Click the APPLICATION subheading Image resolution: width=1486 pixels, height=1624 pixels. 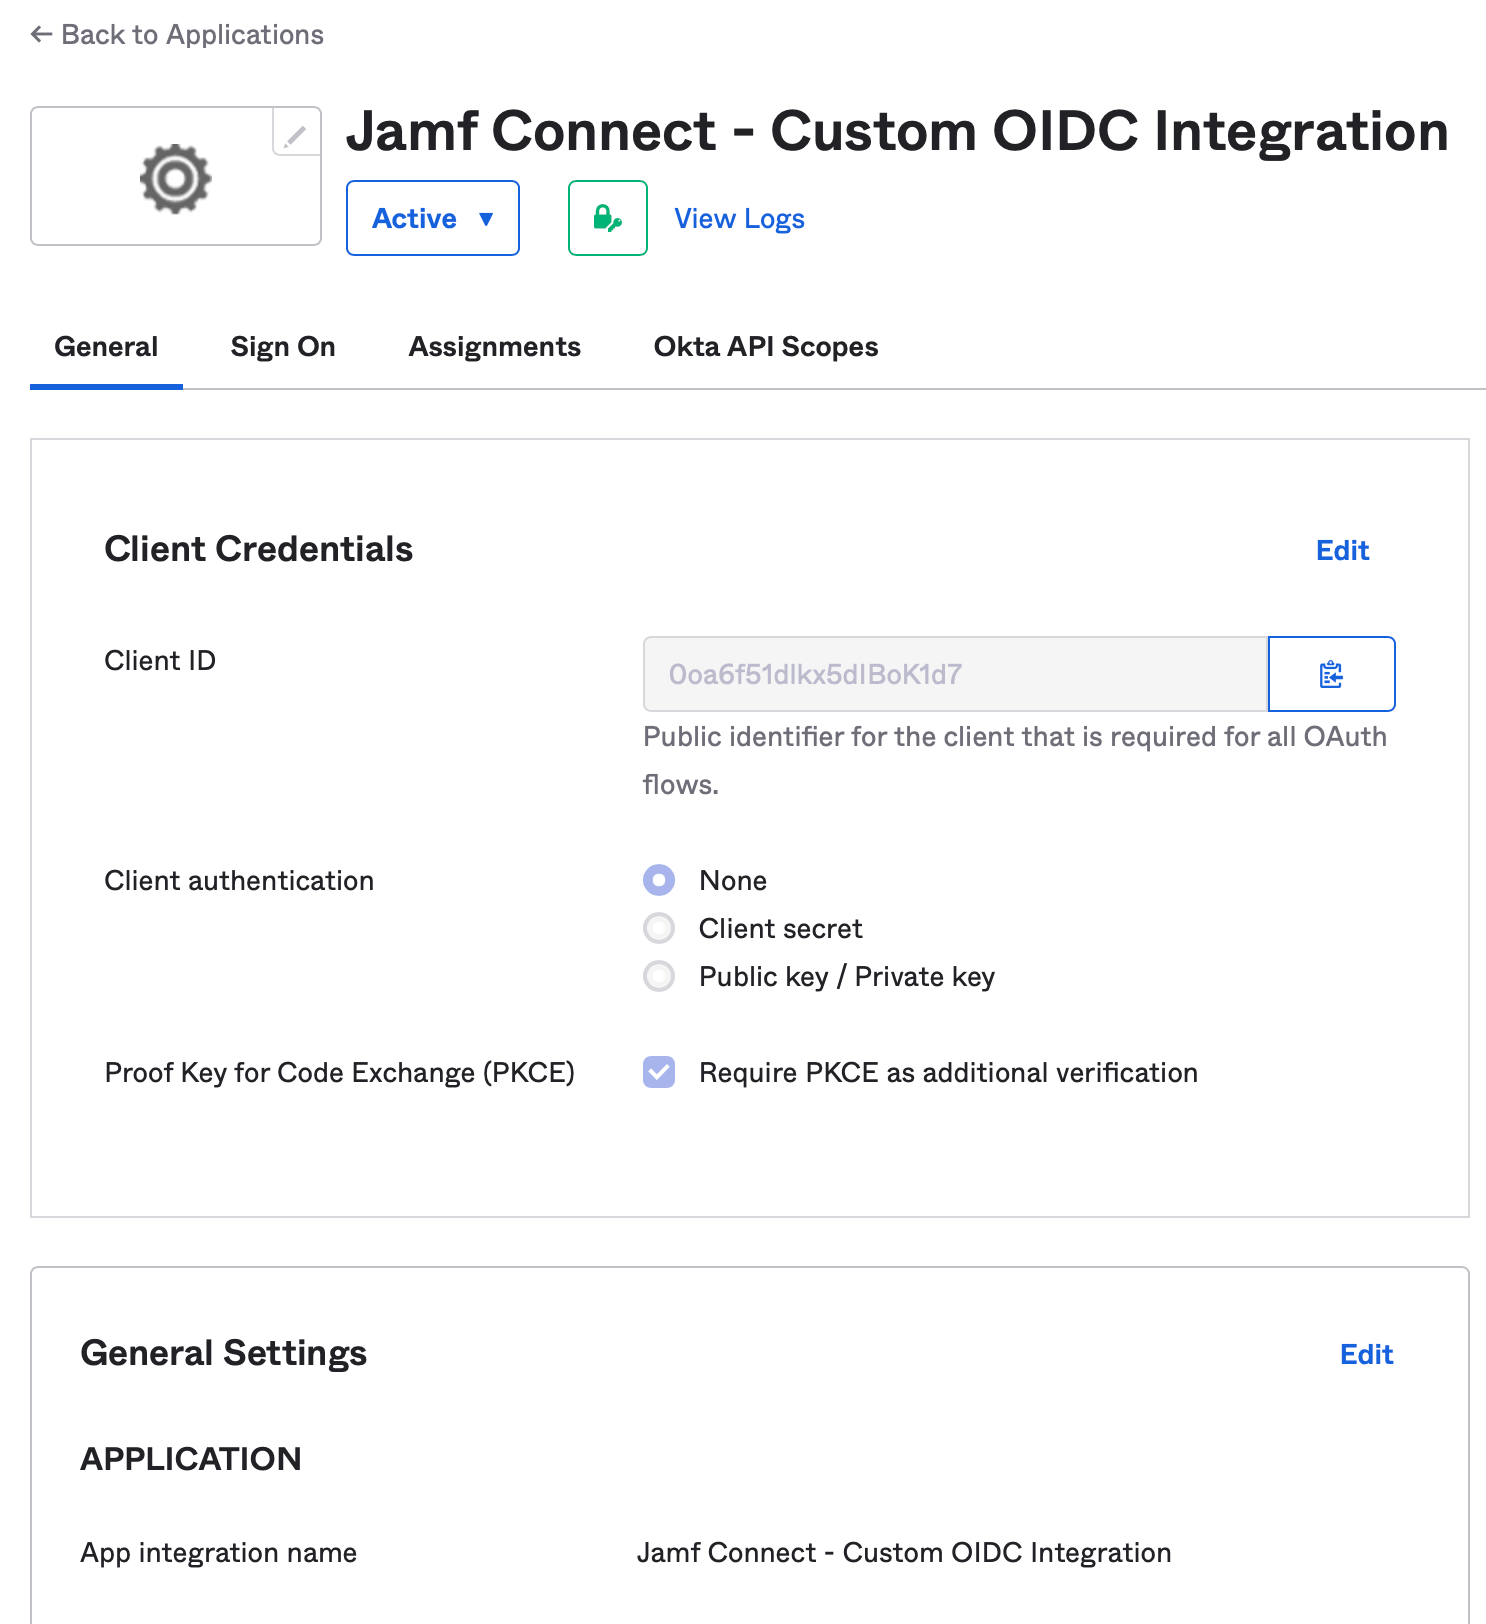pyautogui.click(x=191, y=1459)
